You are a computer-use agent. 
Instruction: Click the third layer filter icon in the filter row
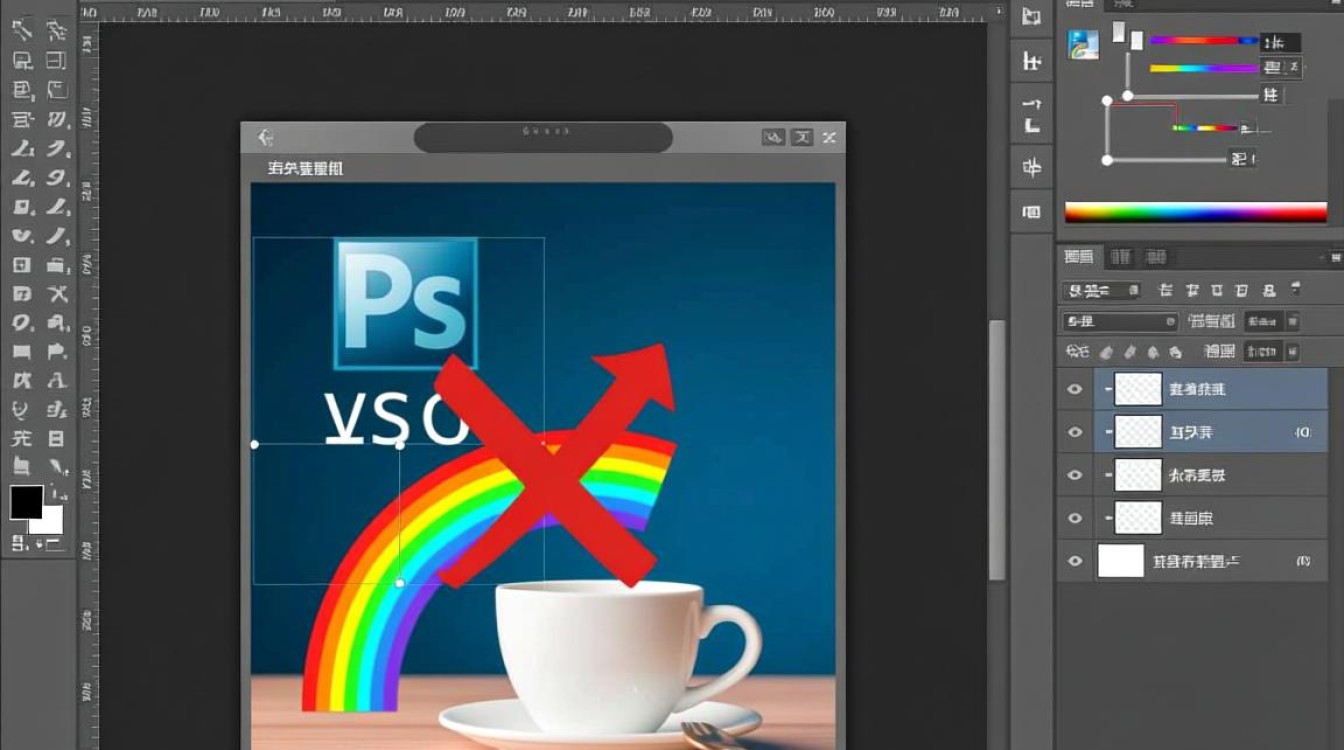tap(1217, 291)
